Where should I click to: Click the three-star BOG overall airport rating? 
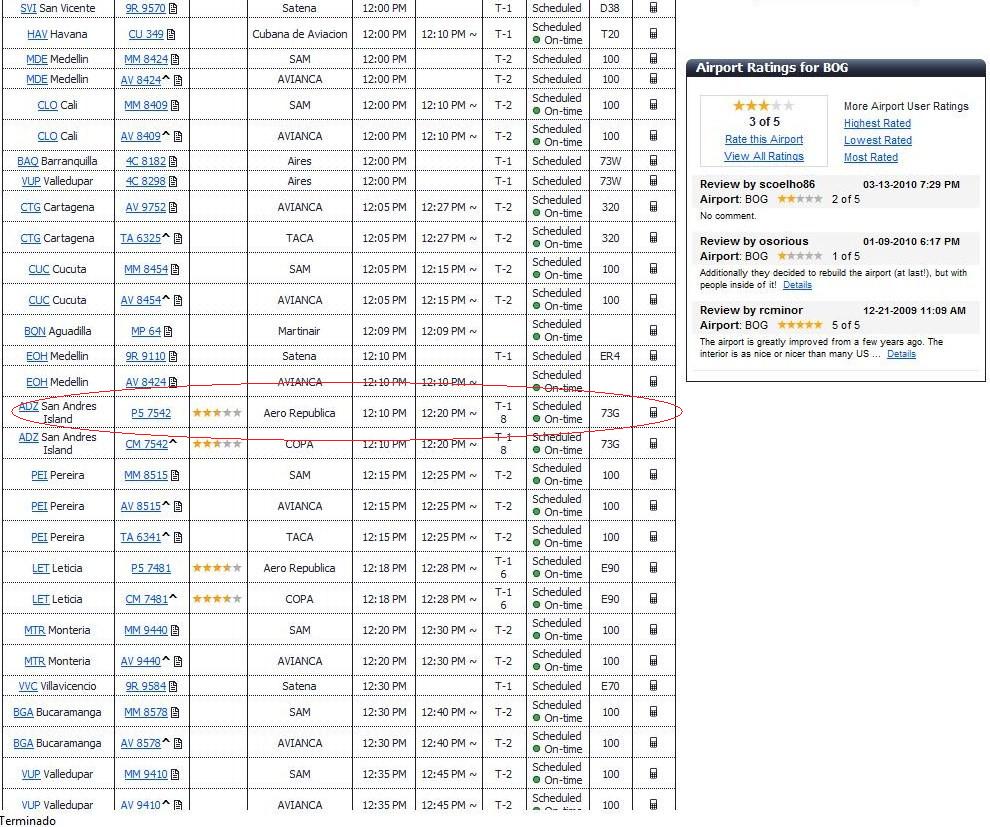pyautogui.click(x=764, y=106)
